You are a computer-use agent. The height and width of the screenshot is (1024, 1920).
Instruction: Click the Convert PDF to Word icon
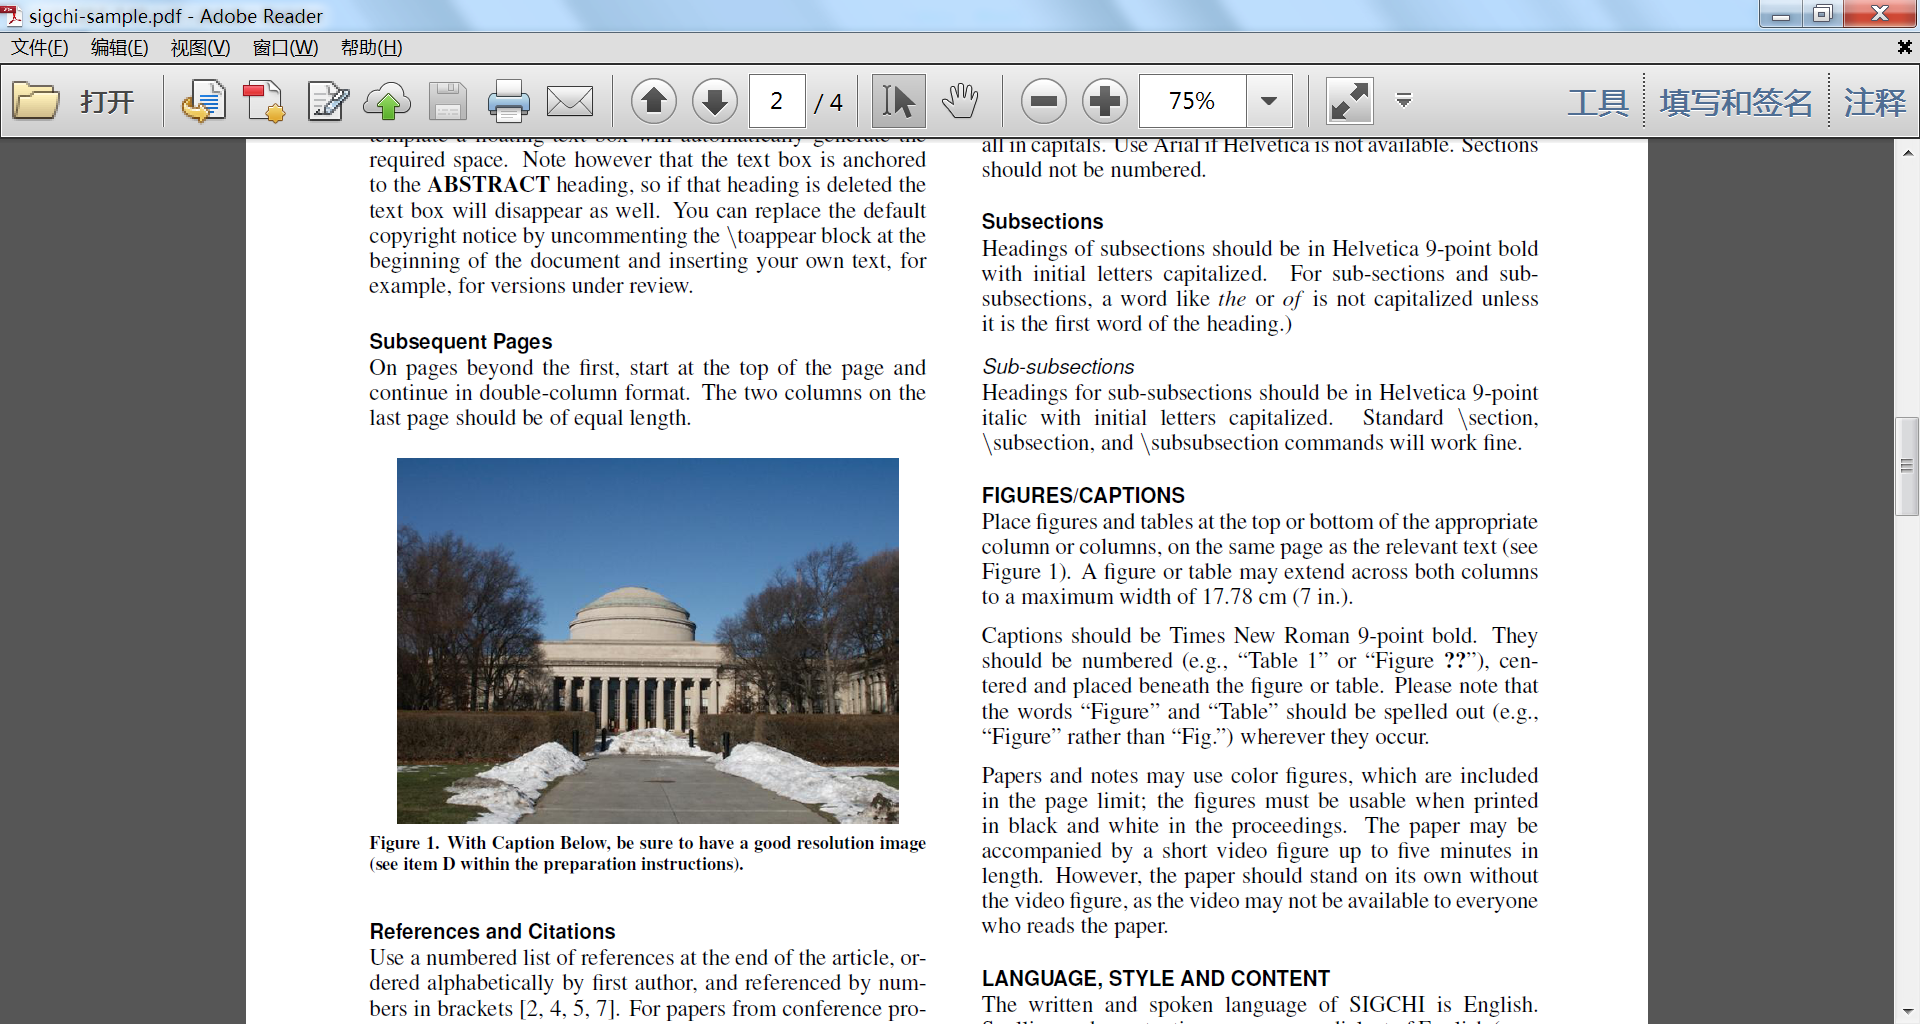[x=203, y=101]
